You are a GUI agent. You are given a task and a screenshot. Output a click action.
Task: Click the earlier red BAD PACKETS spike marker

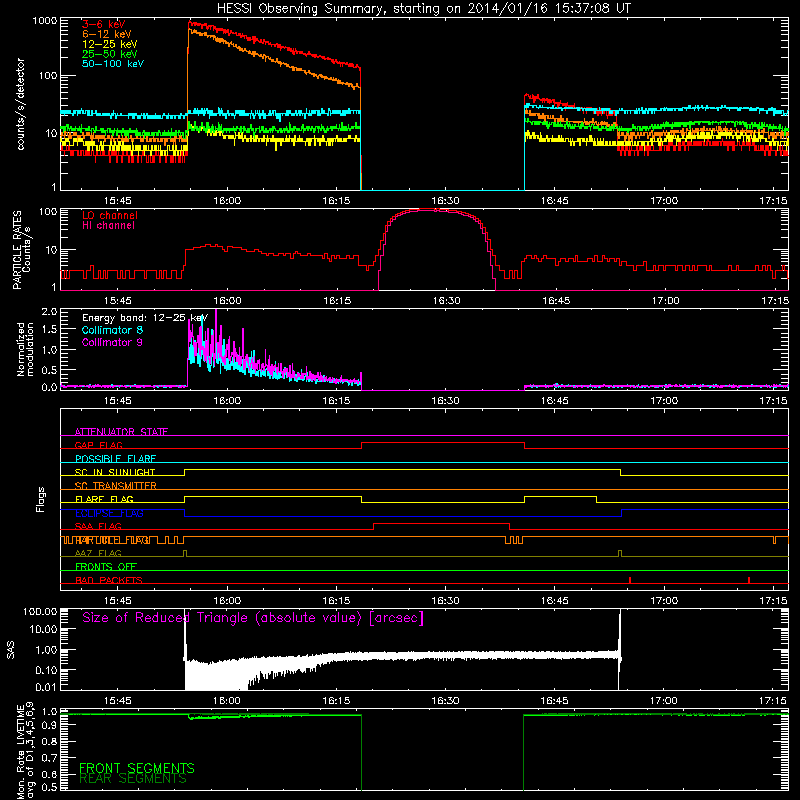tap(630, 580)
